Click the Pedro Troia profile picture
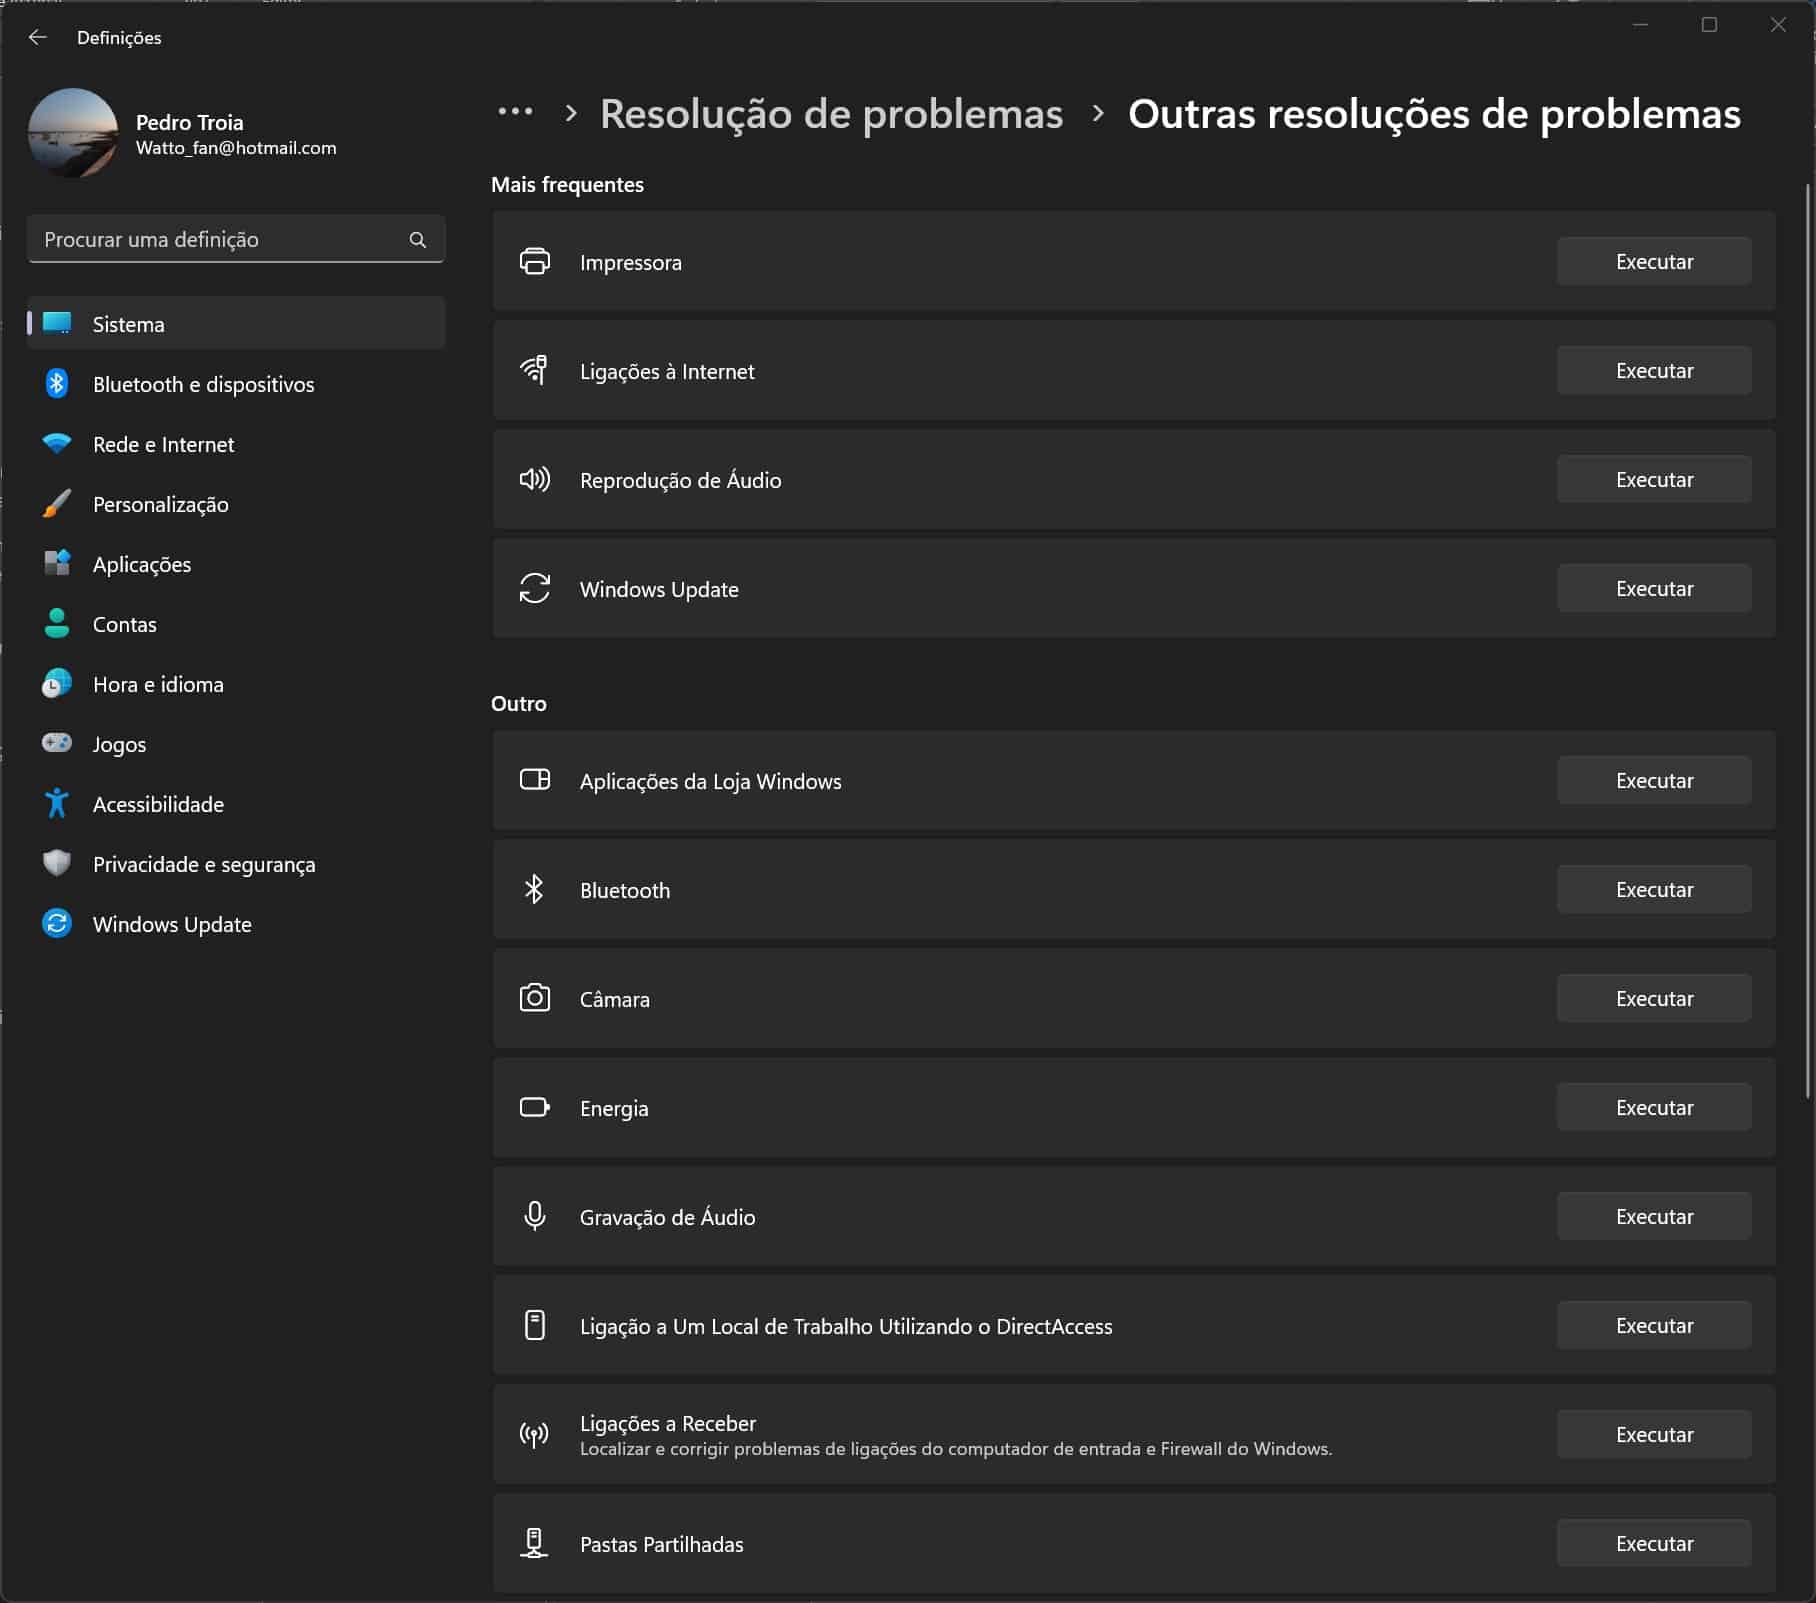 click(73, 133)
